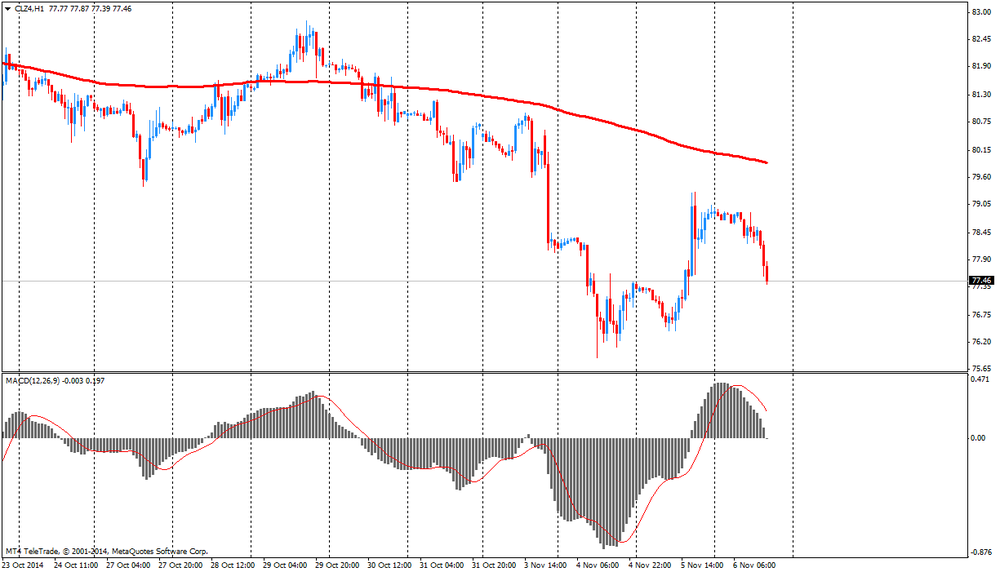Click the 28 Oct 12:00 time label

[x=233, y=565]
